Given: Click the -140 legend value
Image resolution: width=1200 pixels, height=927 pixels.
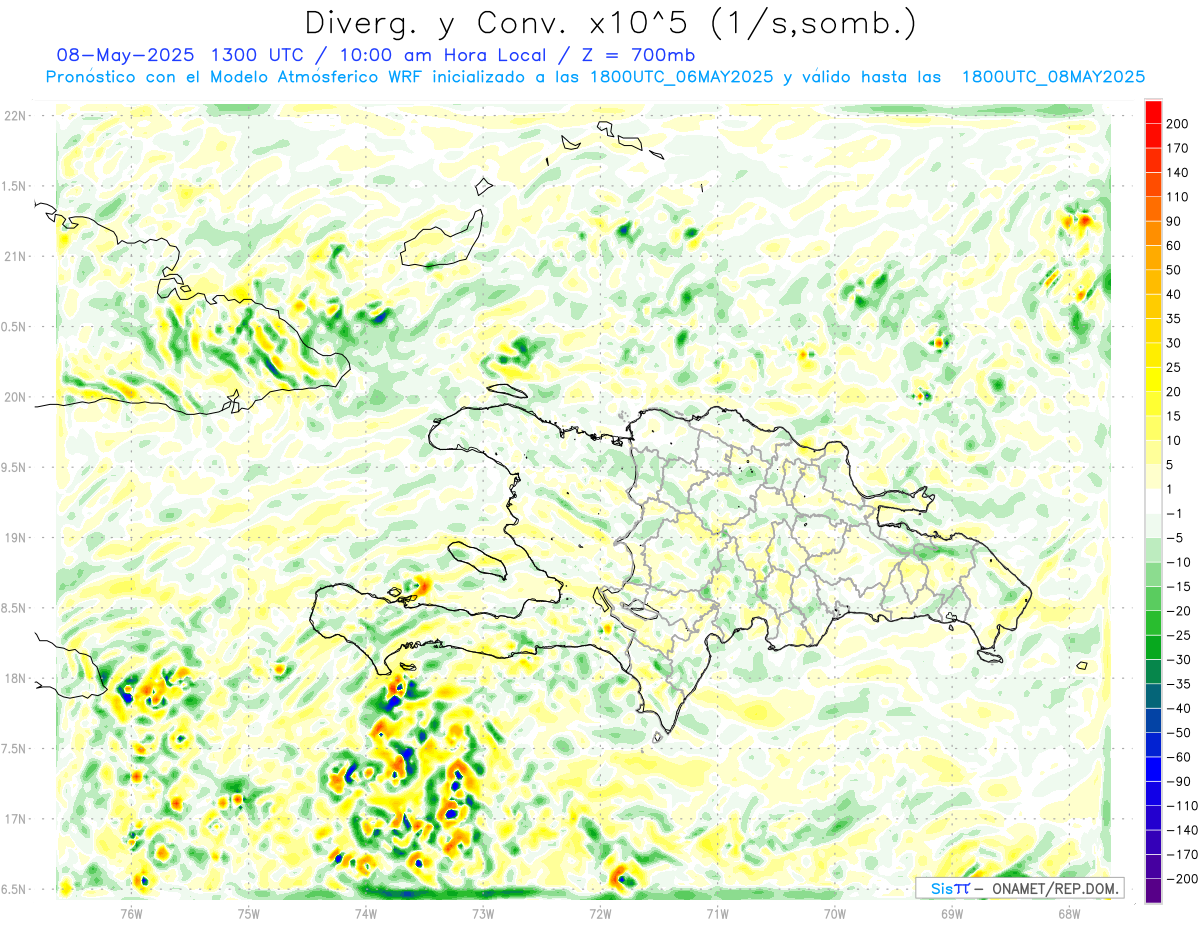Looking at the screenshot, I should point(1182,830).
